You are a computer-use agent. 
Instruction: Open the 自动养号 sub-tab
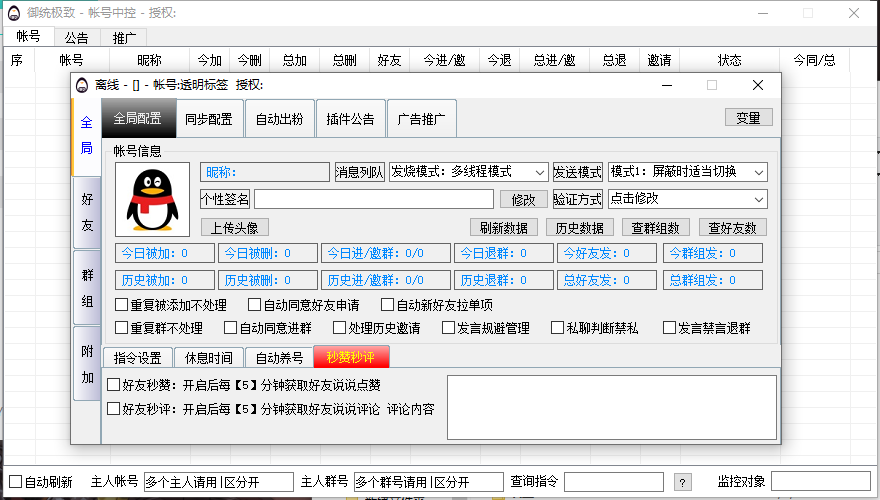tap(279, 358)
